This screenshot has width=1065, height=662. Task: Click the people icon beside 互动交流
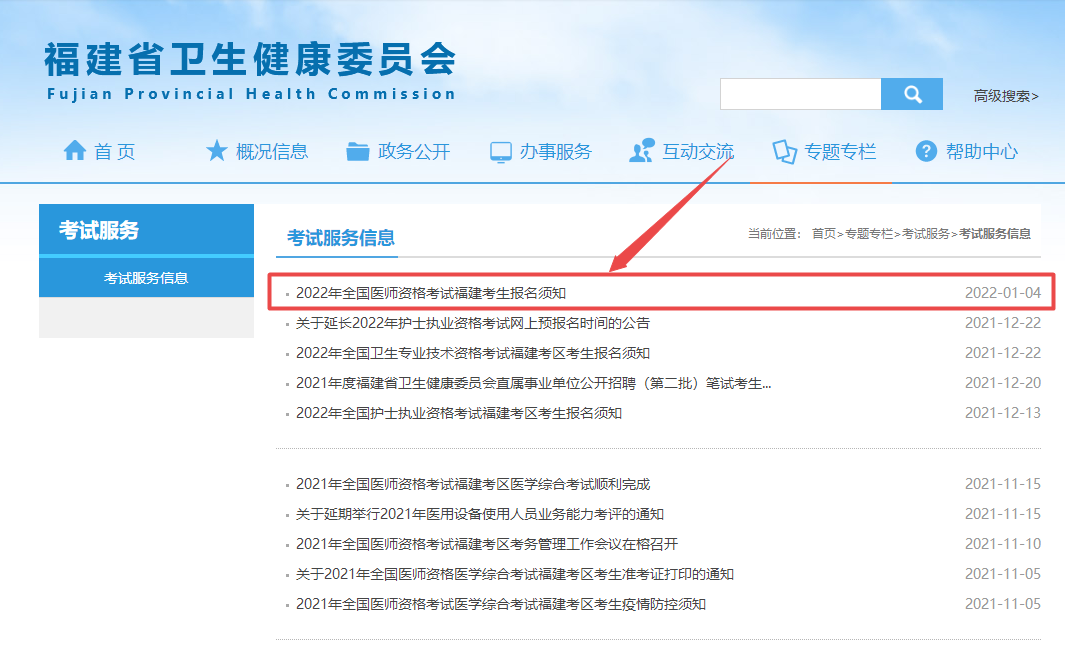tap(642, 151)
